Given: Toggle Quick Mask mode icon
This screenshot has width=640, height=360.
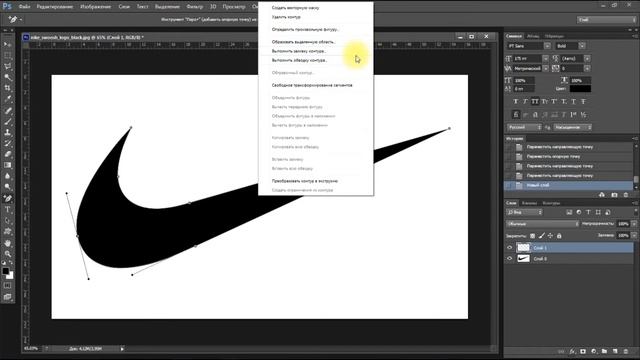Looking at the screenshot, I should [8, 286].
